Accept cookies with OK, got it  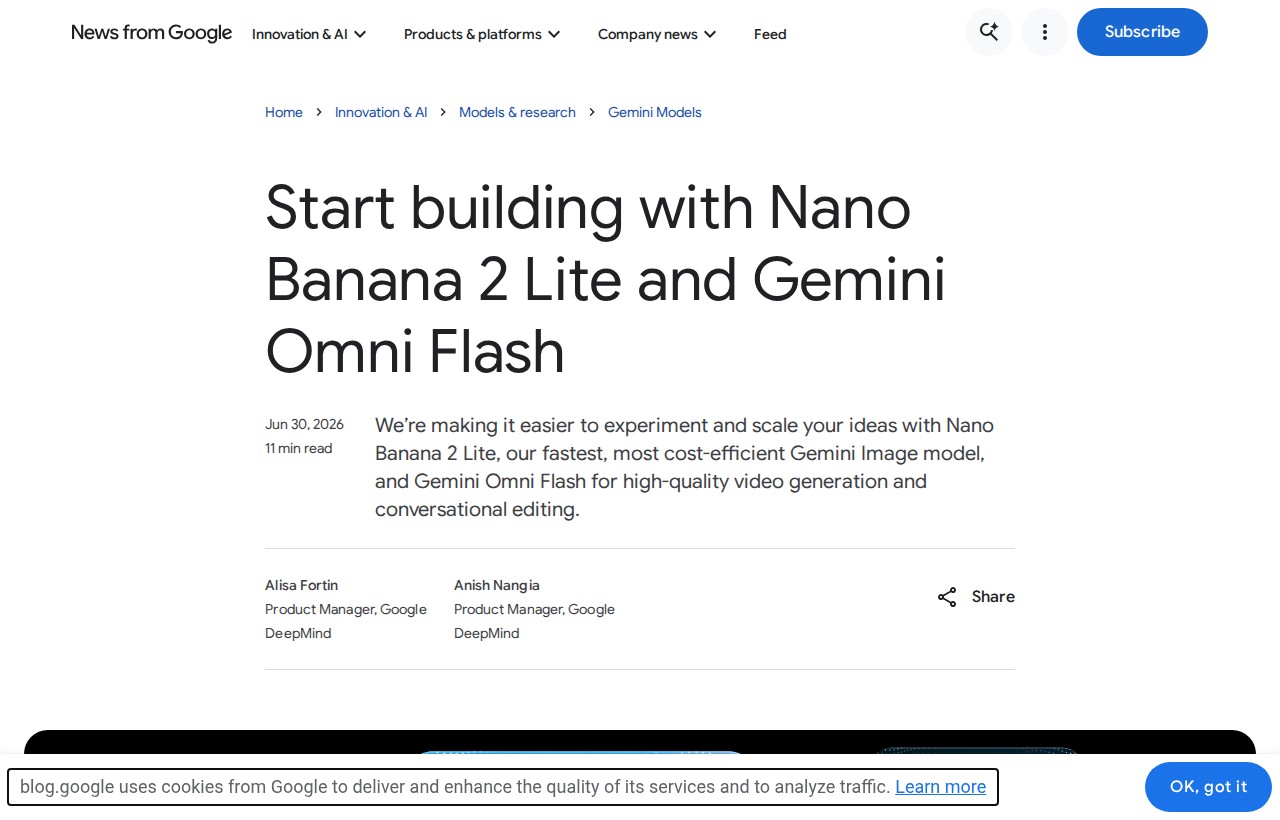(1208, 787)
